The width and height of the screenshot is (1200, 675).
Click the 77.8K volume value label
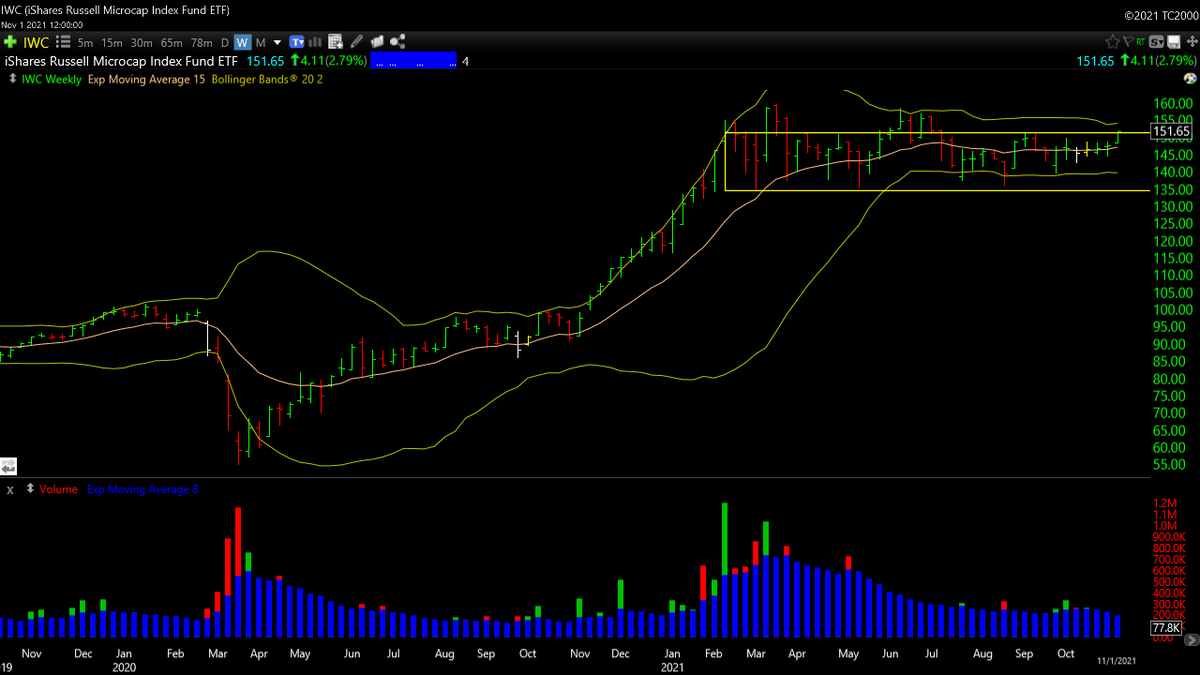pyautogui.click(x=1167, y=627)
